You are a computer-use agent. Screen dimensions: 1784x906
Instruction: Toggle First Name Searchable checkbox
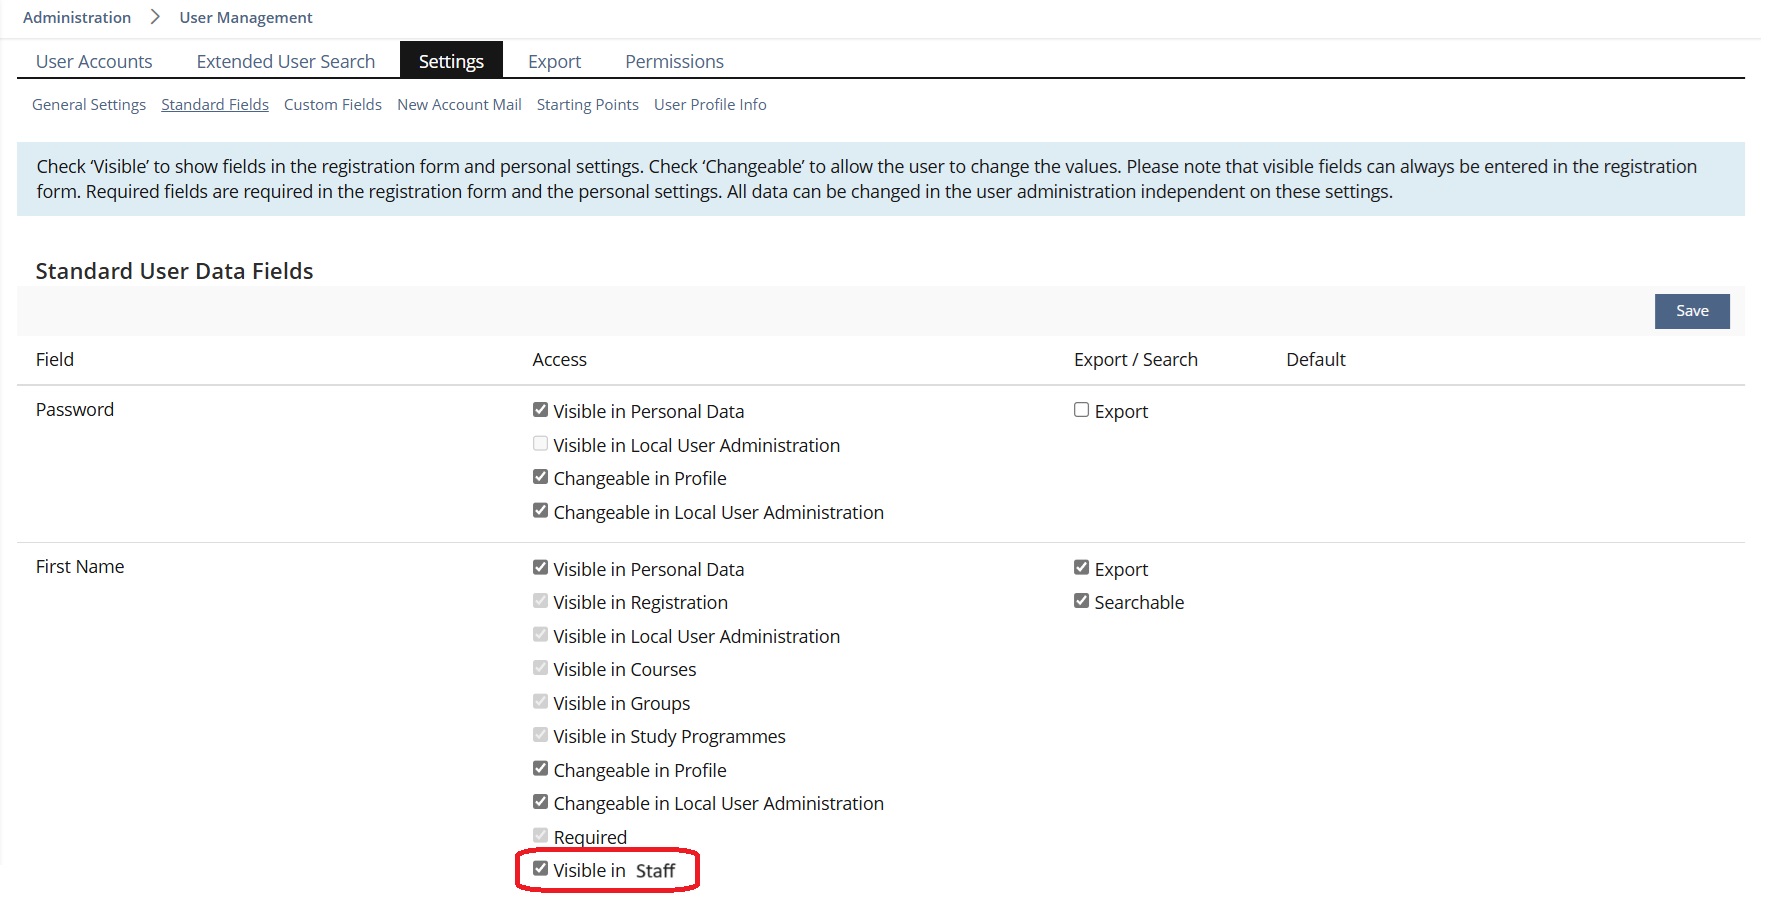(x=1081, y=601)
